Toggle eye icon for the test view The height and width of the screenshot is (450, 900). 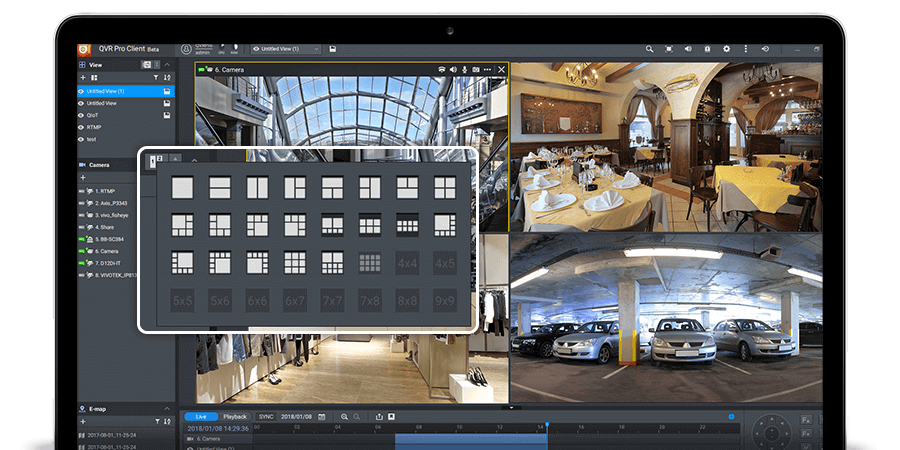point(81,139)
